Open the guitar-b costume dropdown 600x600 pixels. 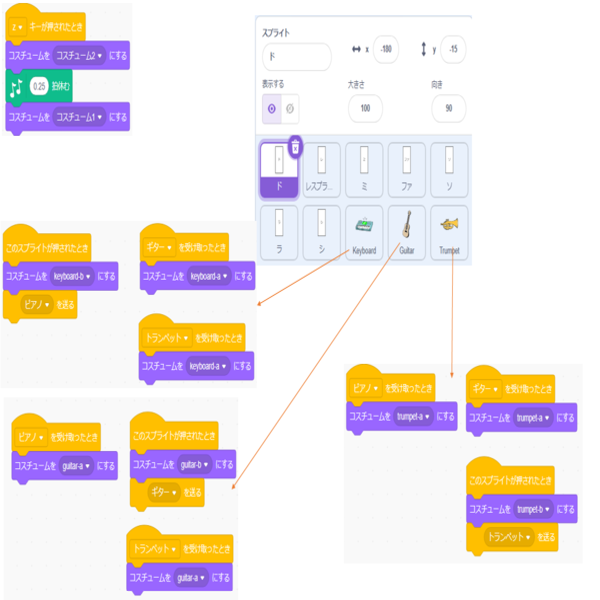(194, 465)
